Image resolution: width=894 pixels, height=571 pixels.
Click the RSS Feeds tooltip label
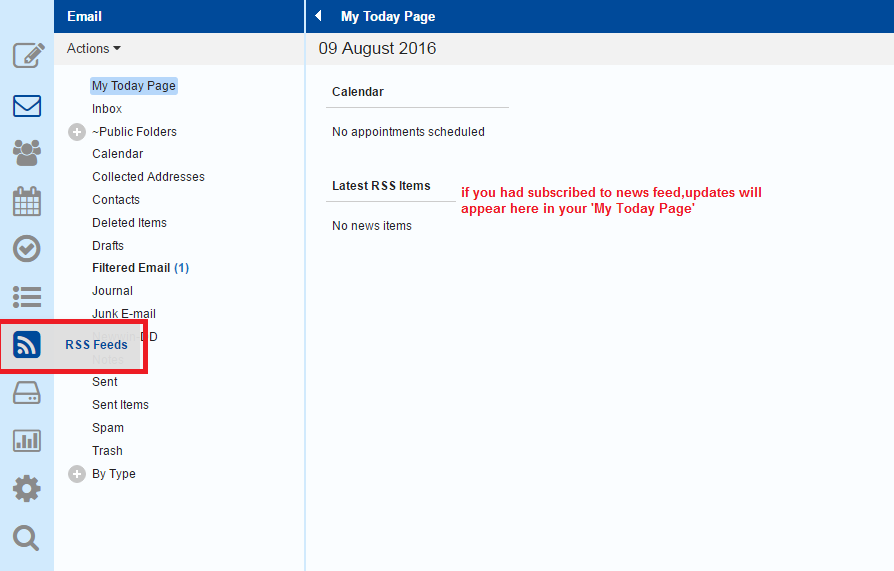(96, 345)
